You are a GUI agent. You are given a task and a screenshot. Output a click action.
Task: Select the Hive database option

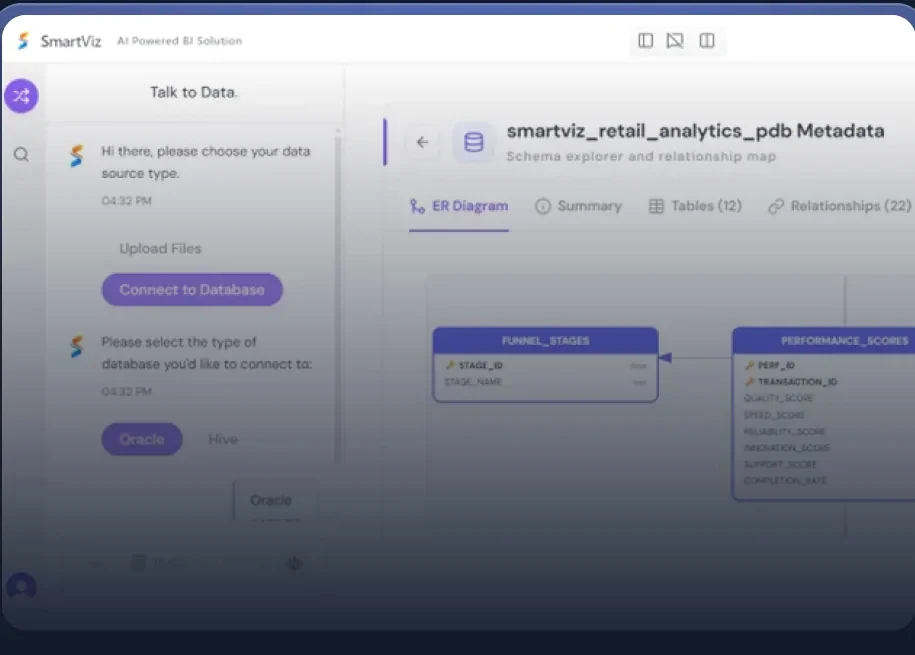click(x=223, y=439)
